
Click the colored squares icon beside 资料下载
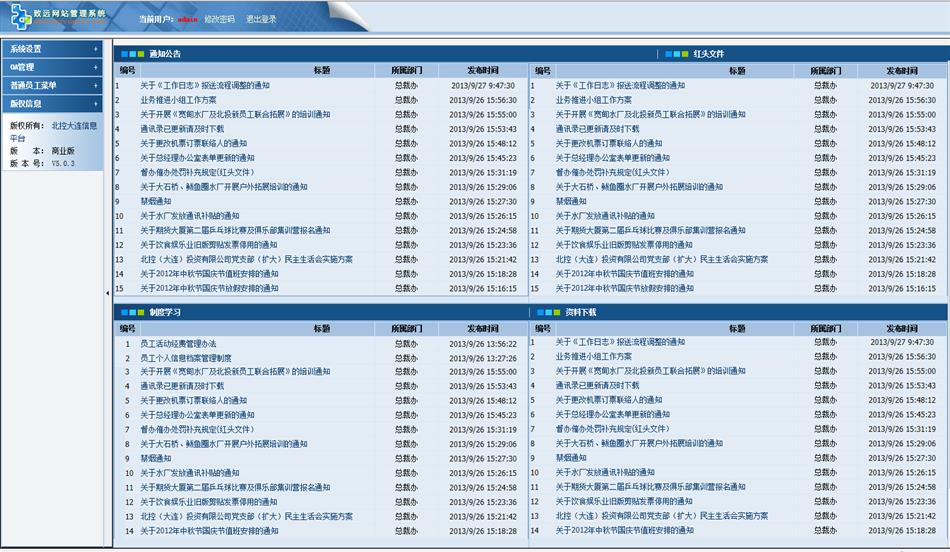548,312
